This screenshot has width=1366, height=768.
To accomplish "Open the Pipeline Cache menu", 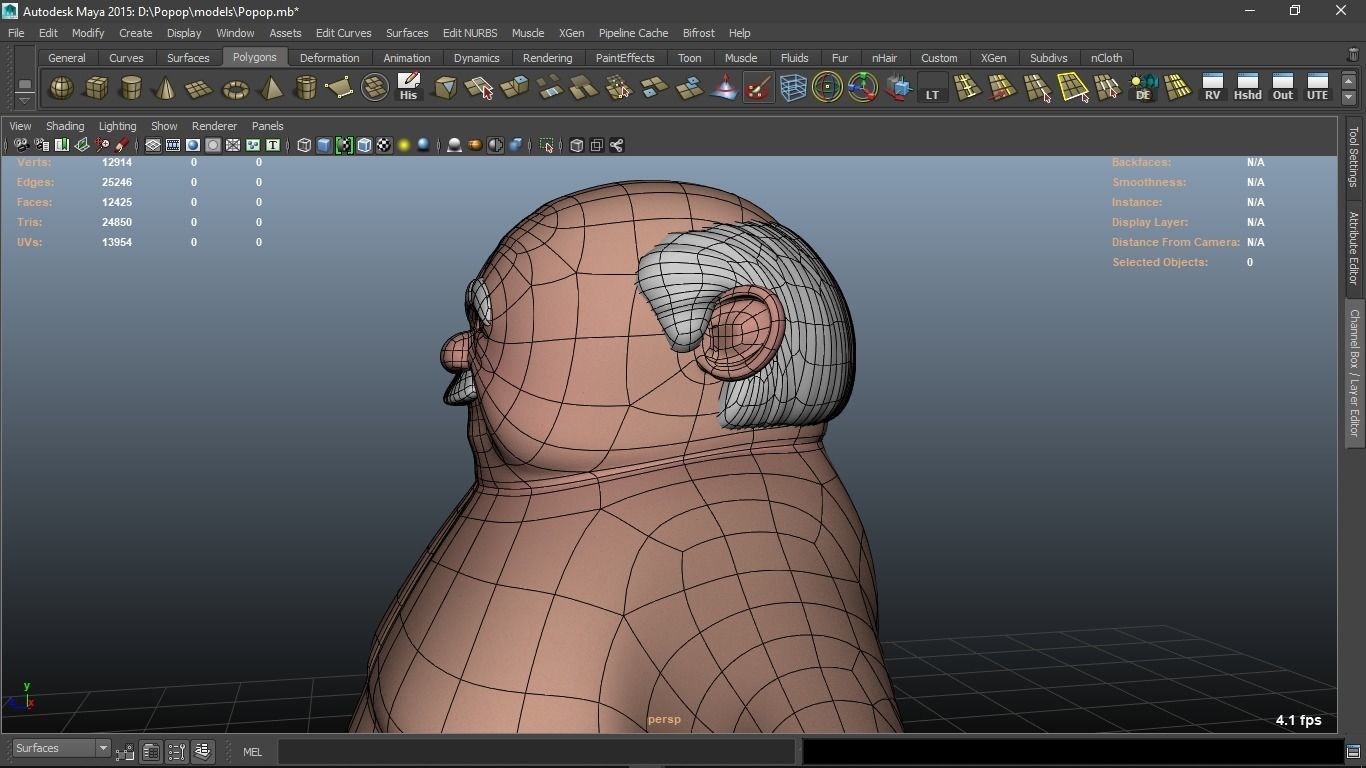I will tap(633, 33).
